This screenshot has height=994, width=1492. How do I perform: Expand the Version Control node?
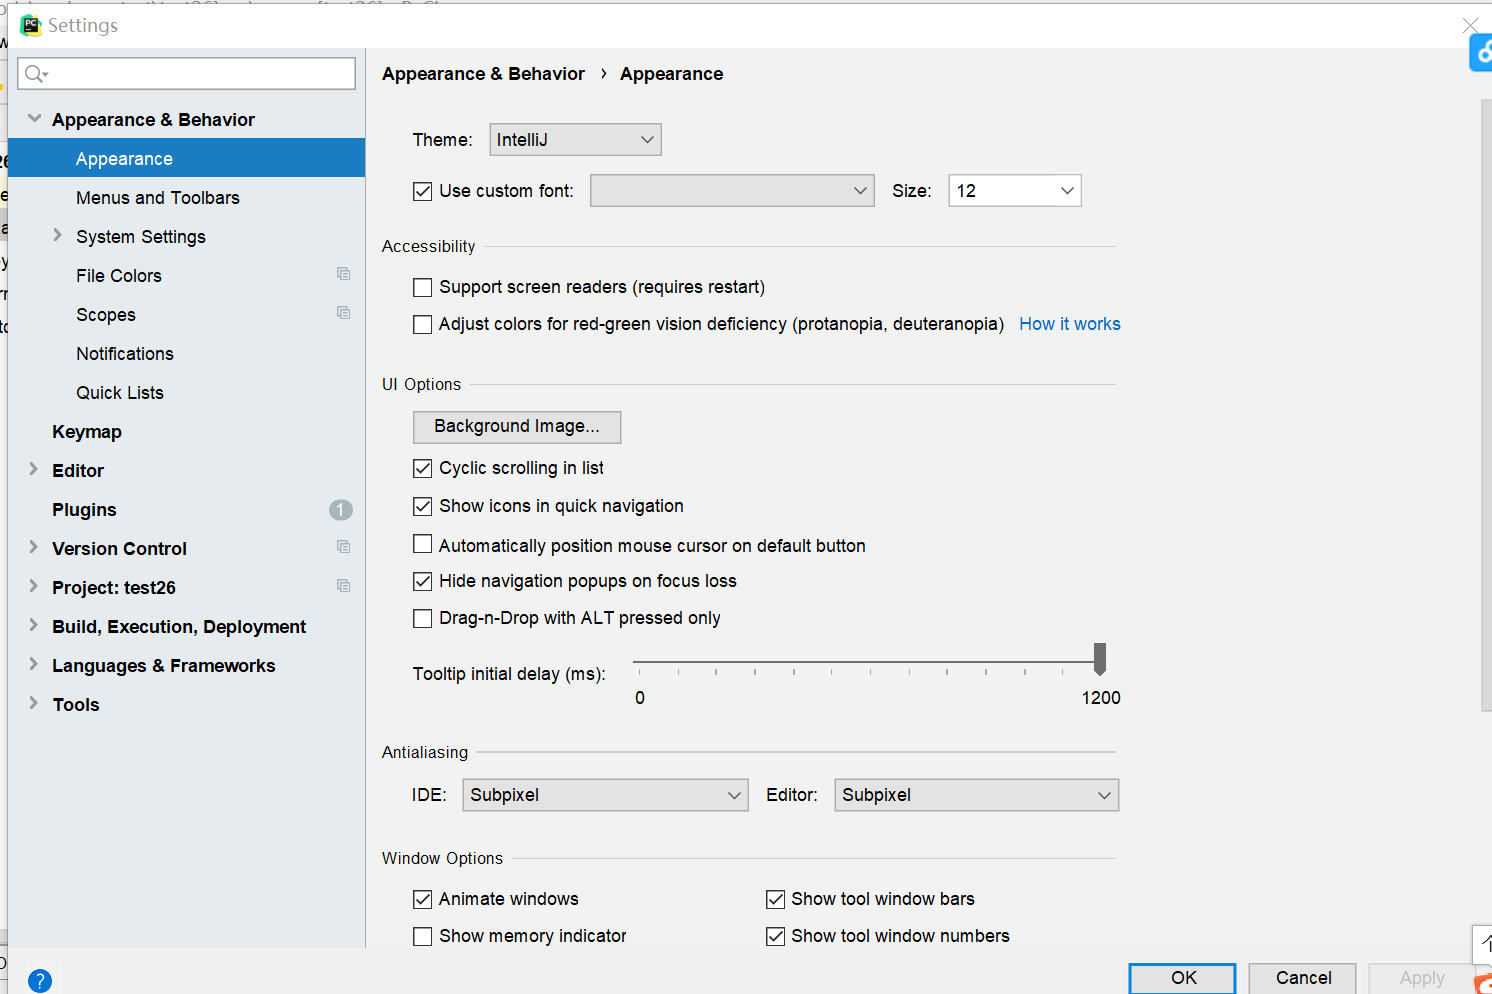pos(33,547)
